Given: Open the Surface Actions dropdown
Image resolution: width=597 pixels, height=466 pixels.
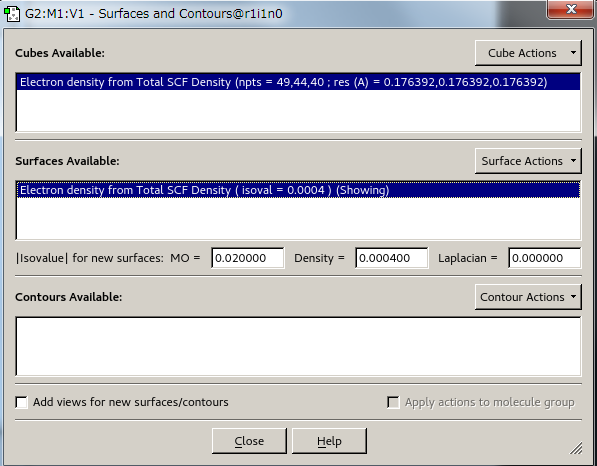Looking at the screenshot, I should click(528, 161).
